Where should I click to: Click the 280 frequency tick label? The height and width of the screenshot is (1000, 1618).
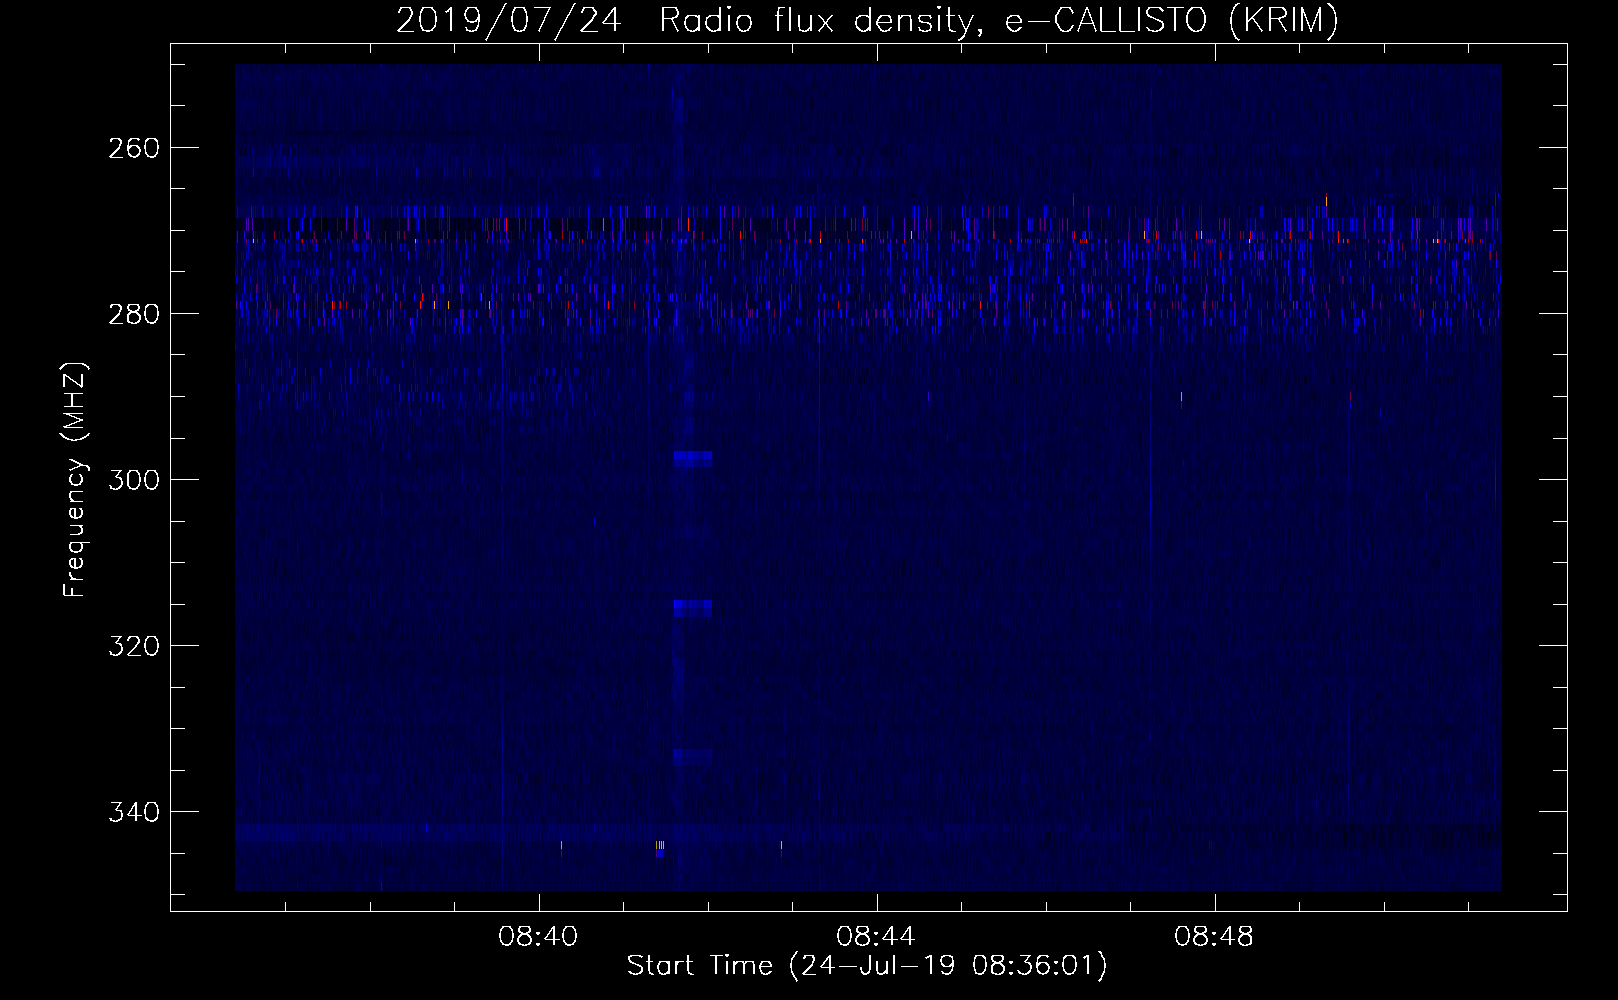tap(132, 314)
